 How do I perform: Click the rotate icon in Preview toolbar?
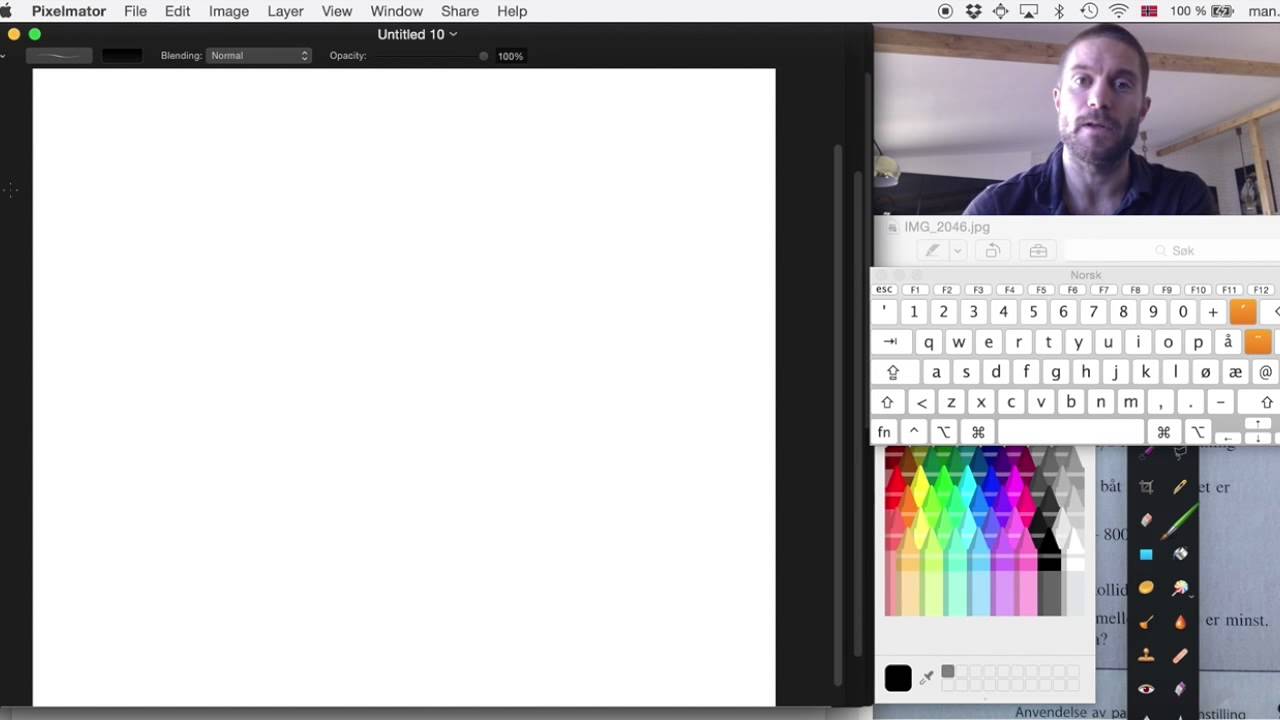click(992, 251)
